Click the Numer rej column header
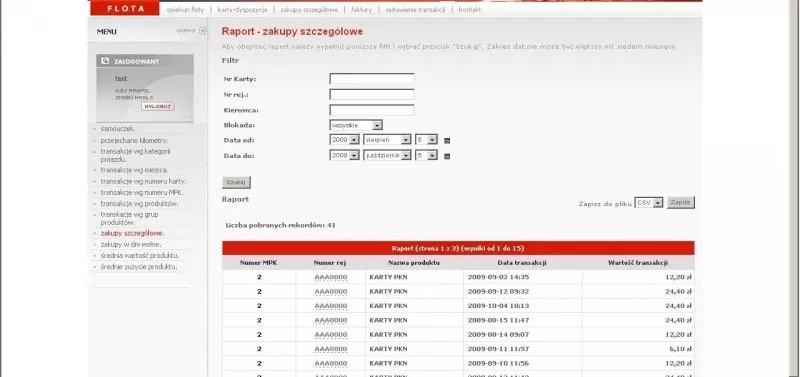 pyautogui.click(x=330, y=263)
